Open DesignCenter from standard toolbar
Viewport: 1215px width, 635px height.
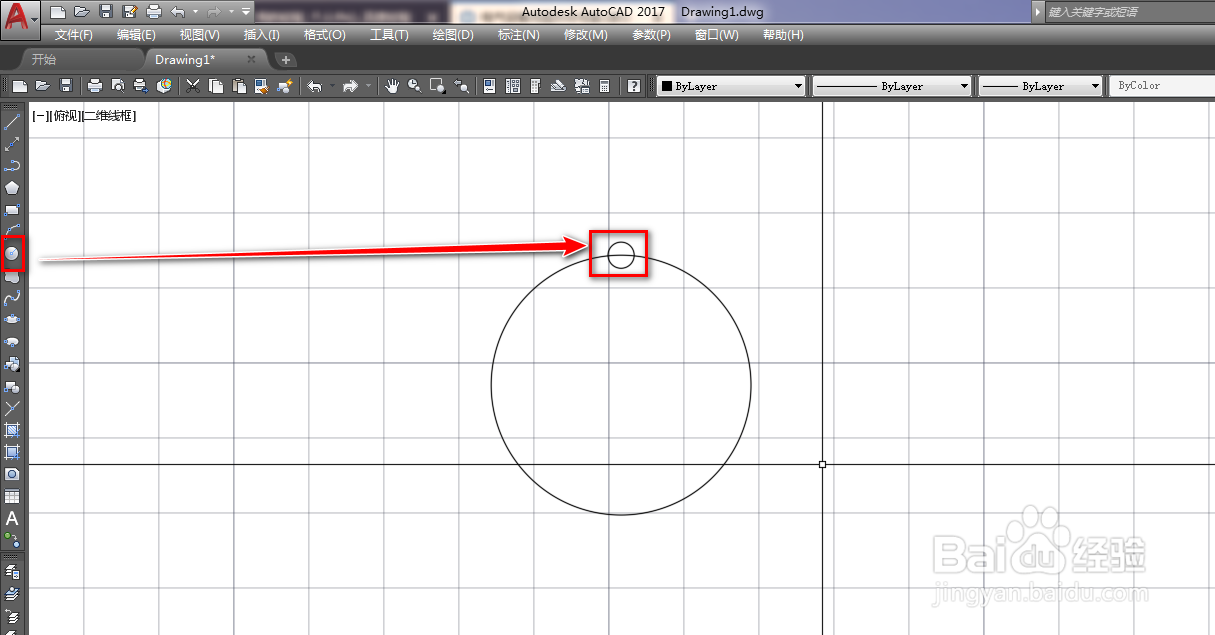[513, 86]
